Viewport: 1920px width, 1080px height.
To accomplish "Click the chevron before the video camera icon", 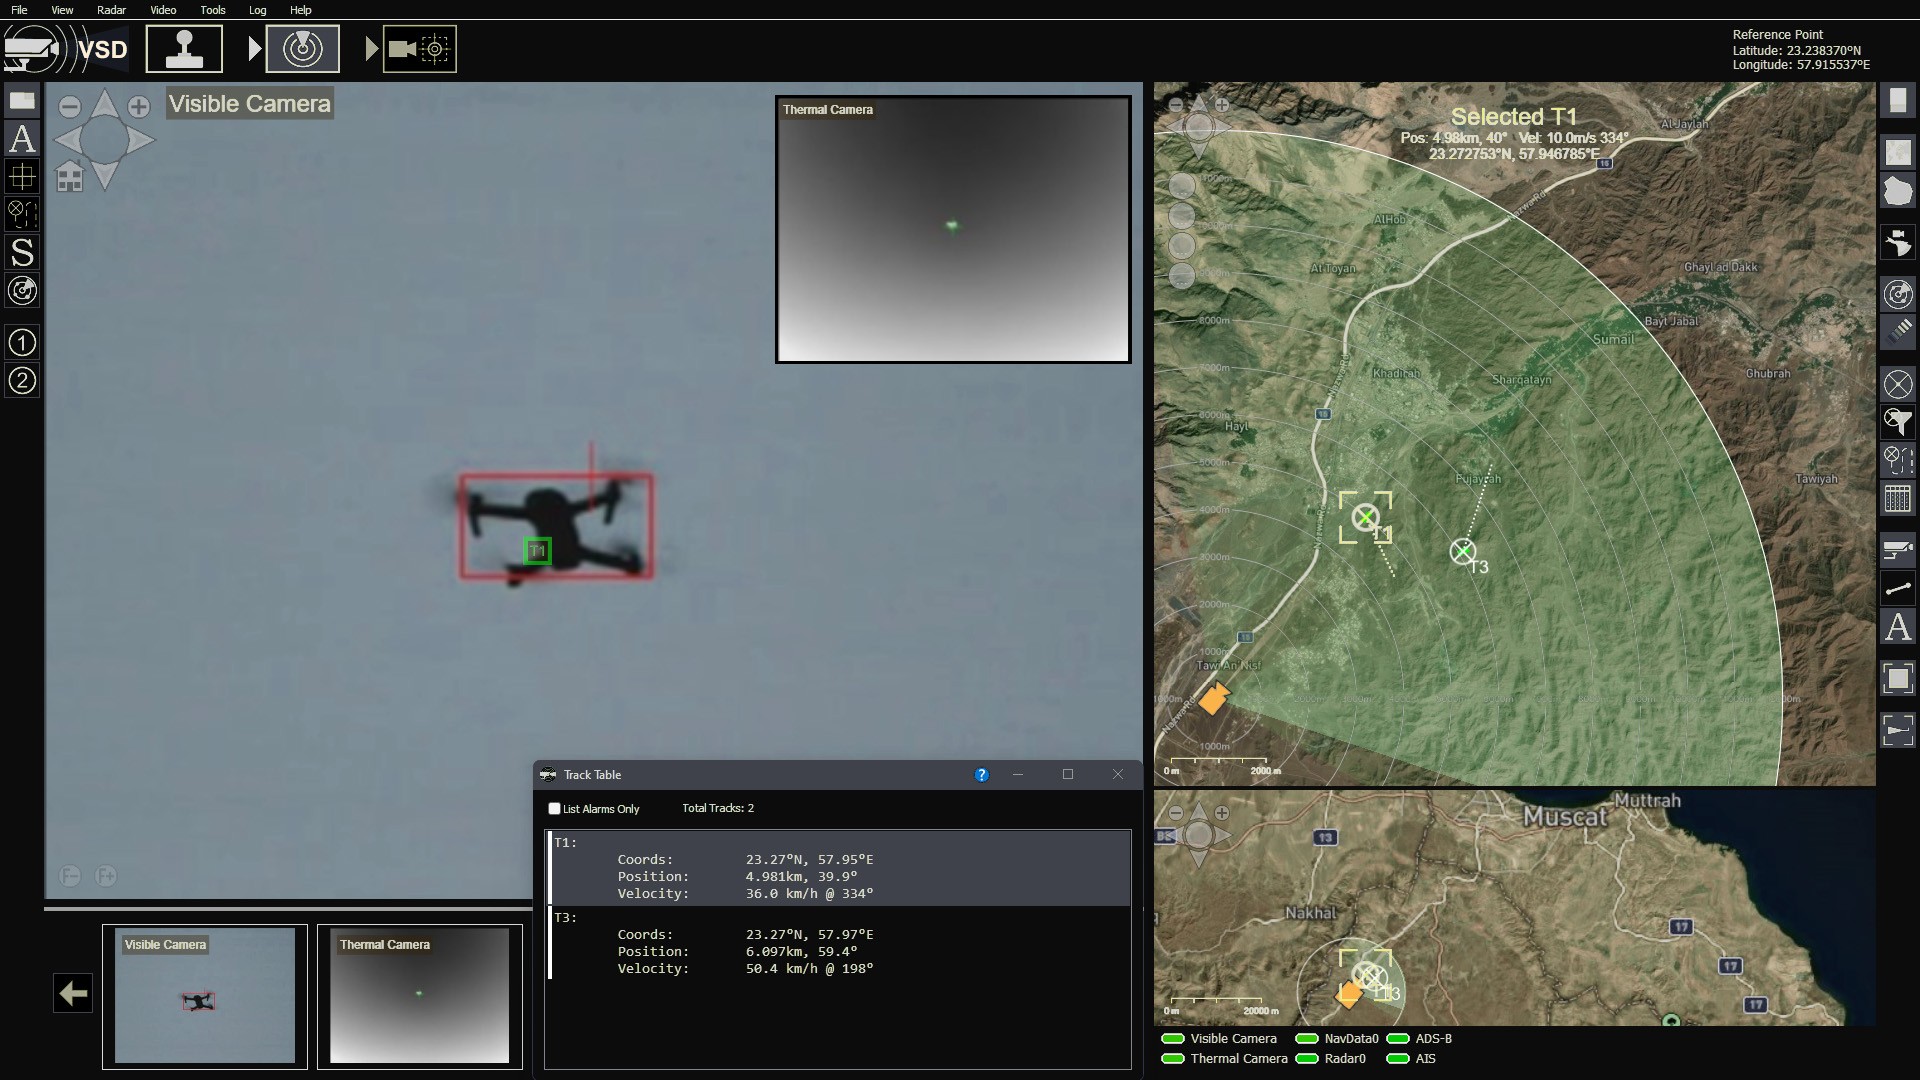I will (x=372, y=47).
